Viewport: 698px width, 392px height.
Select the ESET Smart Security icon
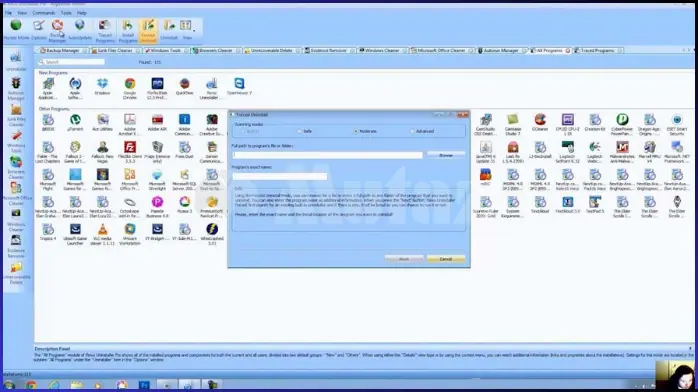[x=677, y=125]
